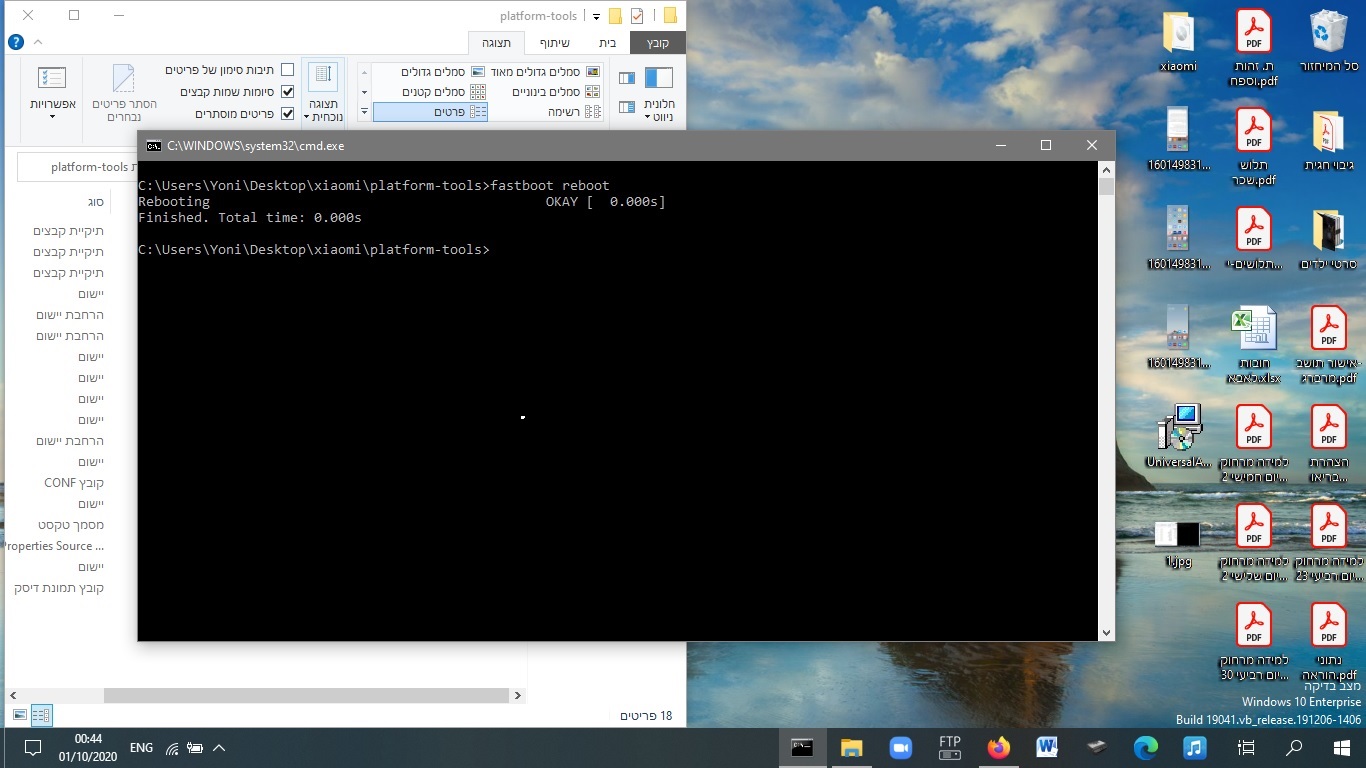1366x768 pixels.
Task: Click hide selected items (הסתר פריטים נבחרים)
Action: click(124, 92)
